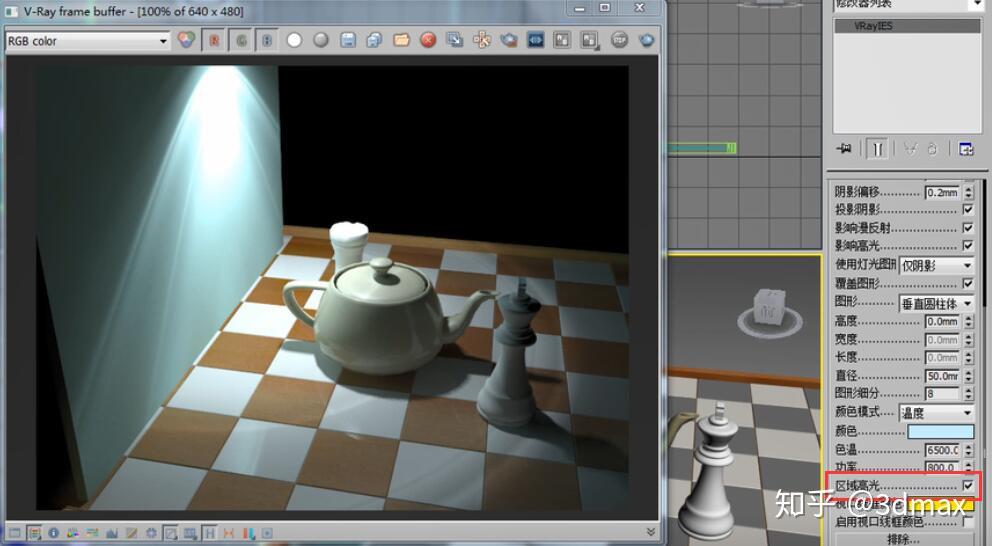Open 颜色模式 dropdown 温度
992x546 pixels.
937,413
